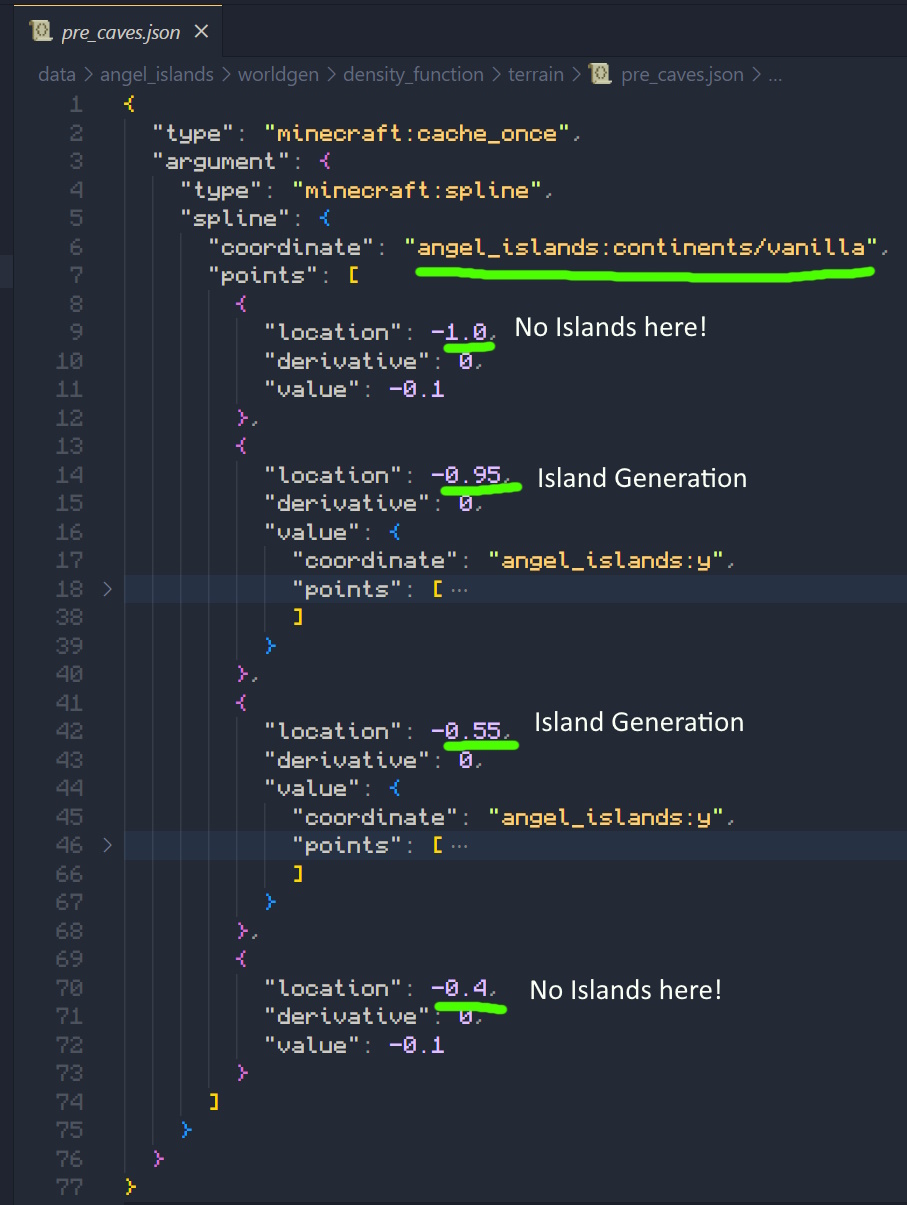The width and height of the screenshot is (907, 1205).
Task: Open the 'worldgen' breadcrumb segment
Action: 279,74
